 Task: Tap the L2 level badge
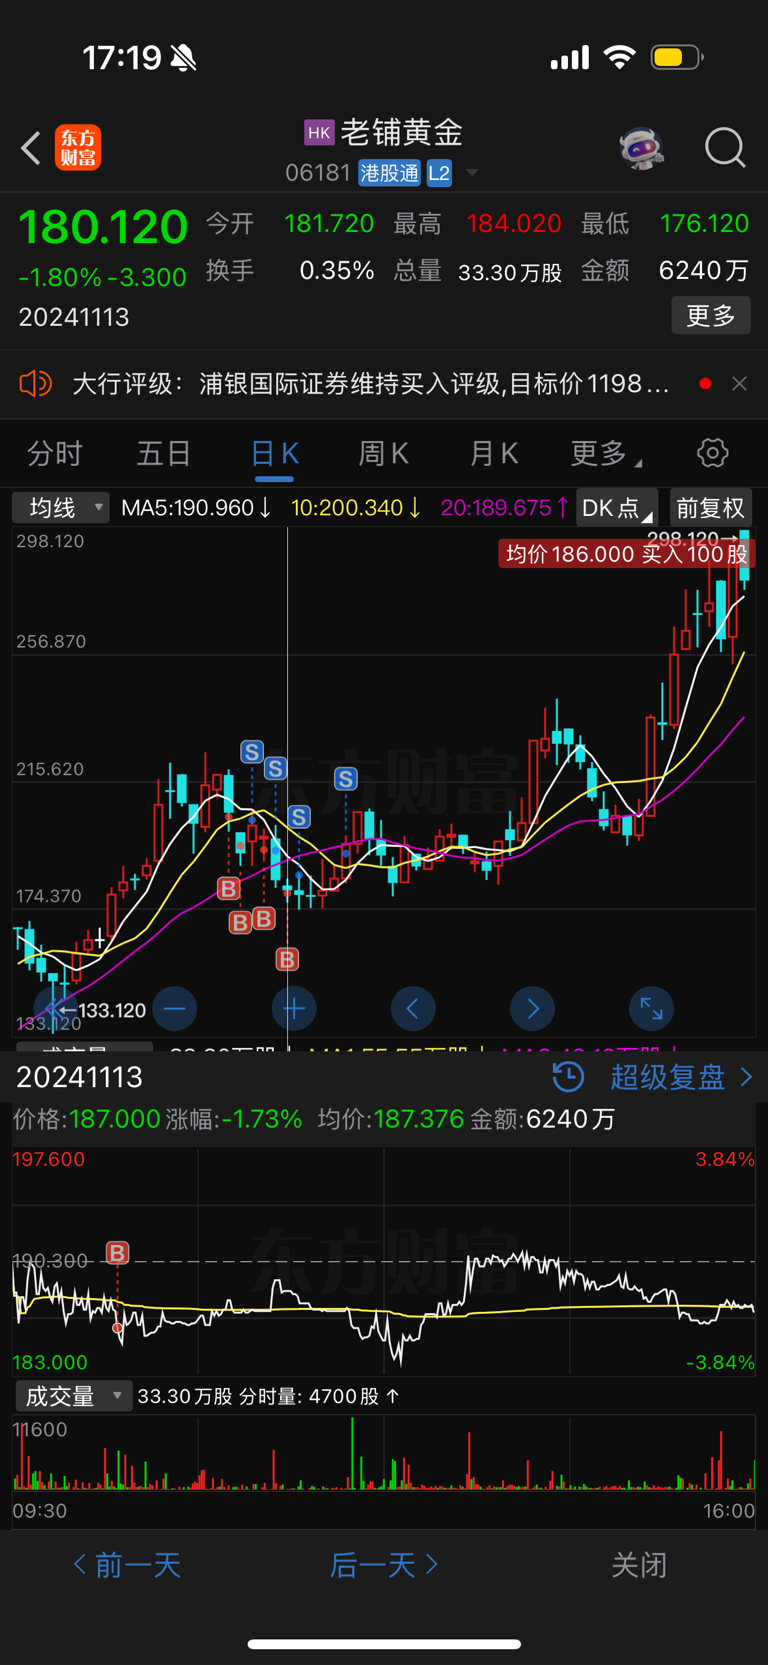coord(439,173)
